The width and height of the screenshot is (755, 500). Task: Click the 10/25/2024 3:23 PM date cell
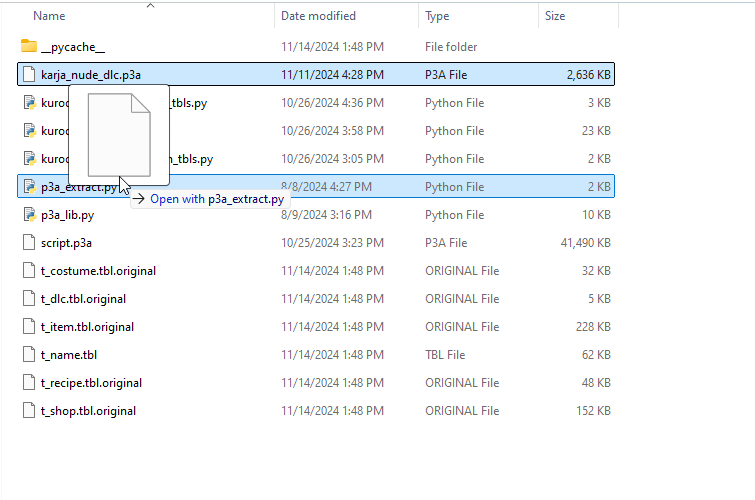332,242
